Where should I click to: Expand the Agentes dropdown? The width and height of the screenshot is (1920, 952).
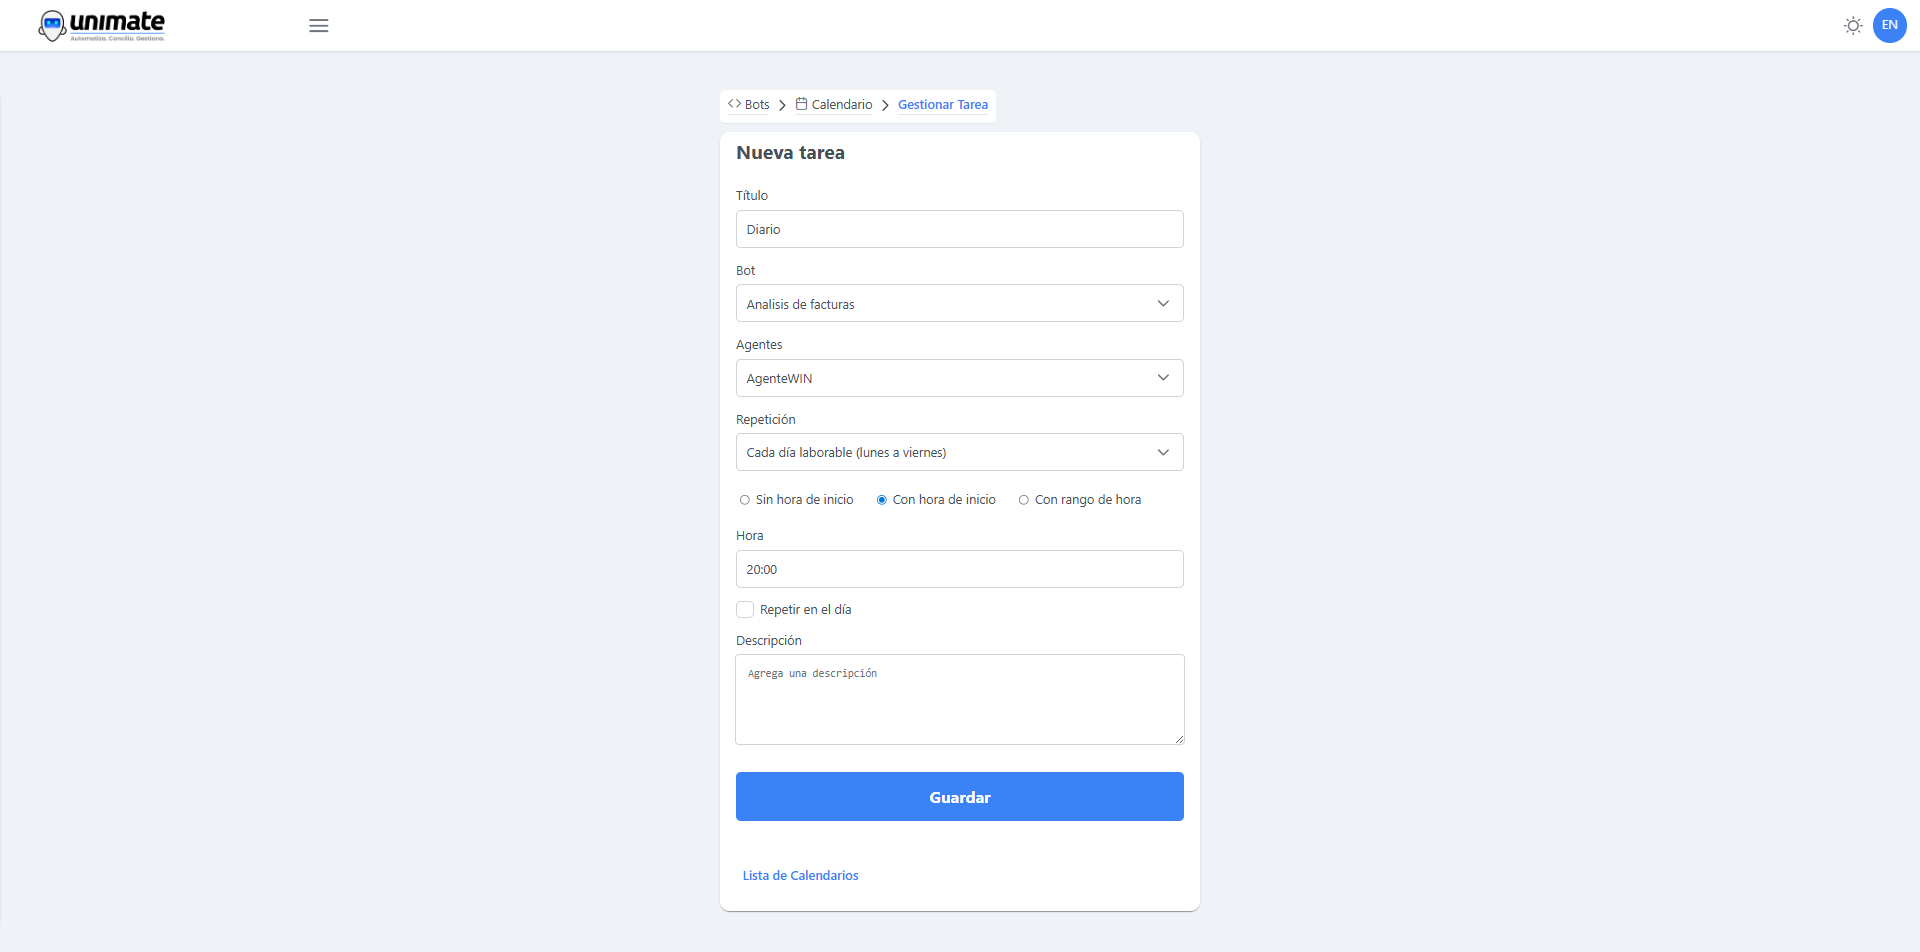tap(959, 378)
